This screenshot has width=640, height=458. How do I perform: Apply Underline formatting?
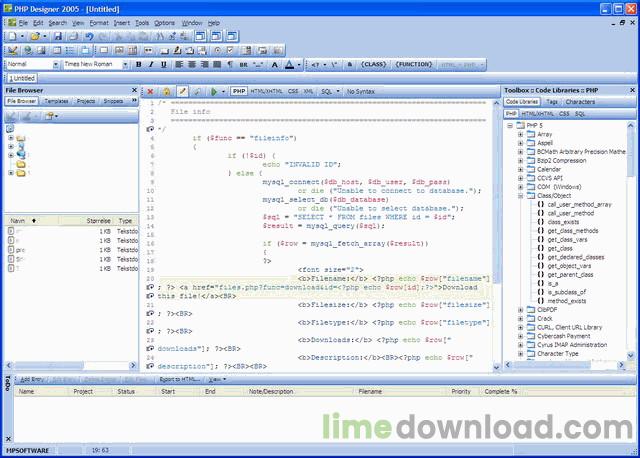tap(164, 64)
